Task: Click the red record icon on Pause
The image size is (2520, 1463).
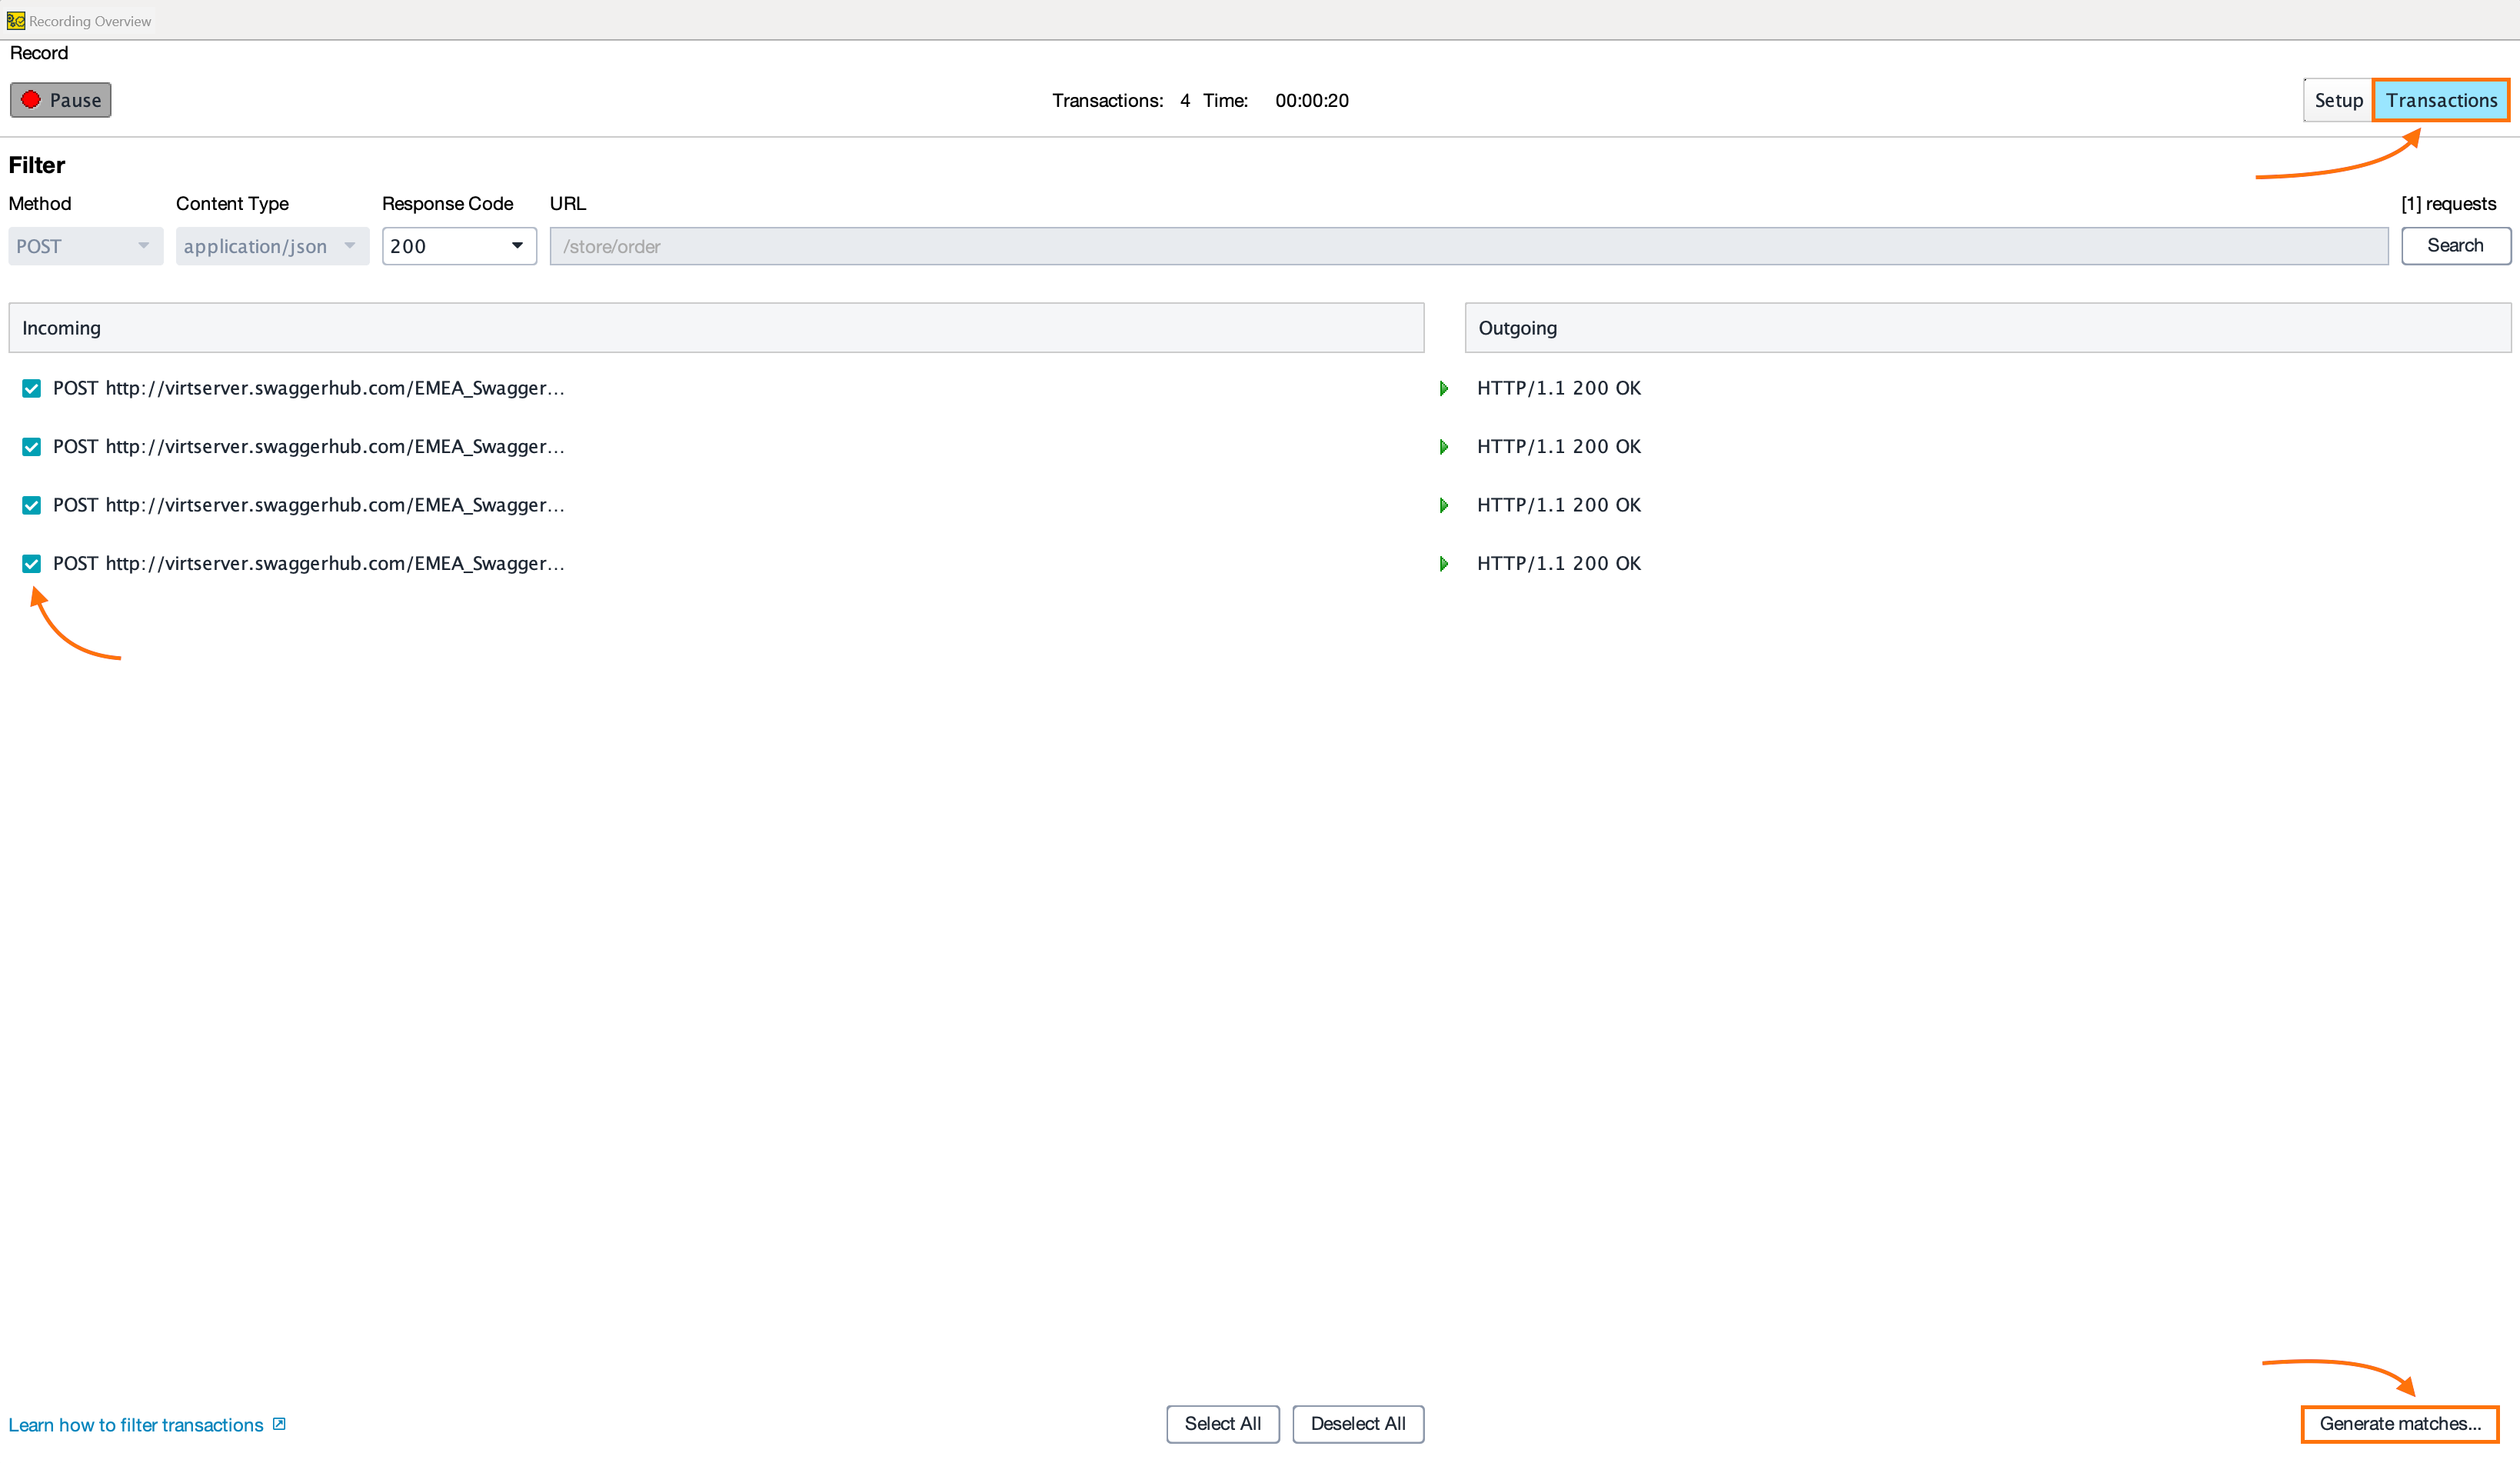Action: pyautogui.click(x=31, y=100)
